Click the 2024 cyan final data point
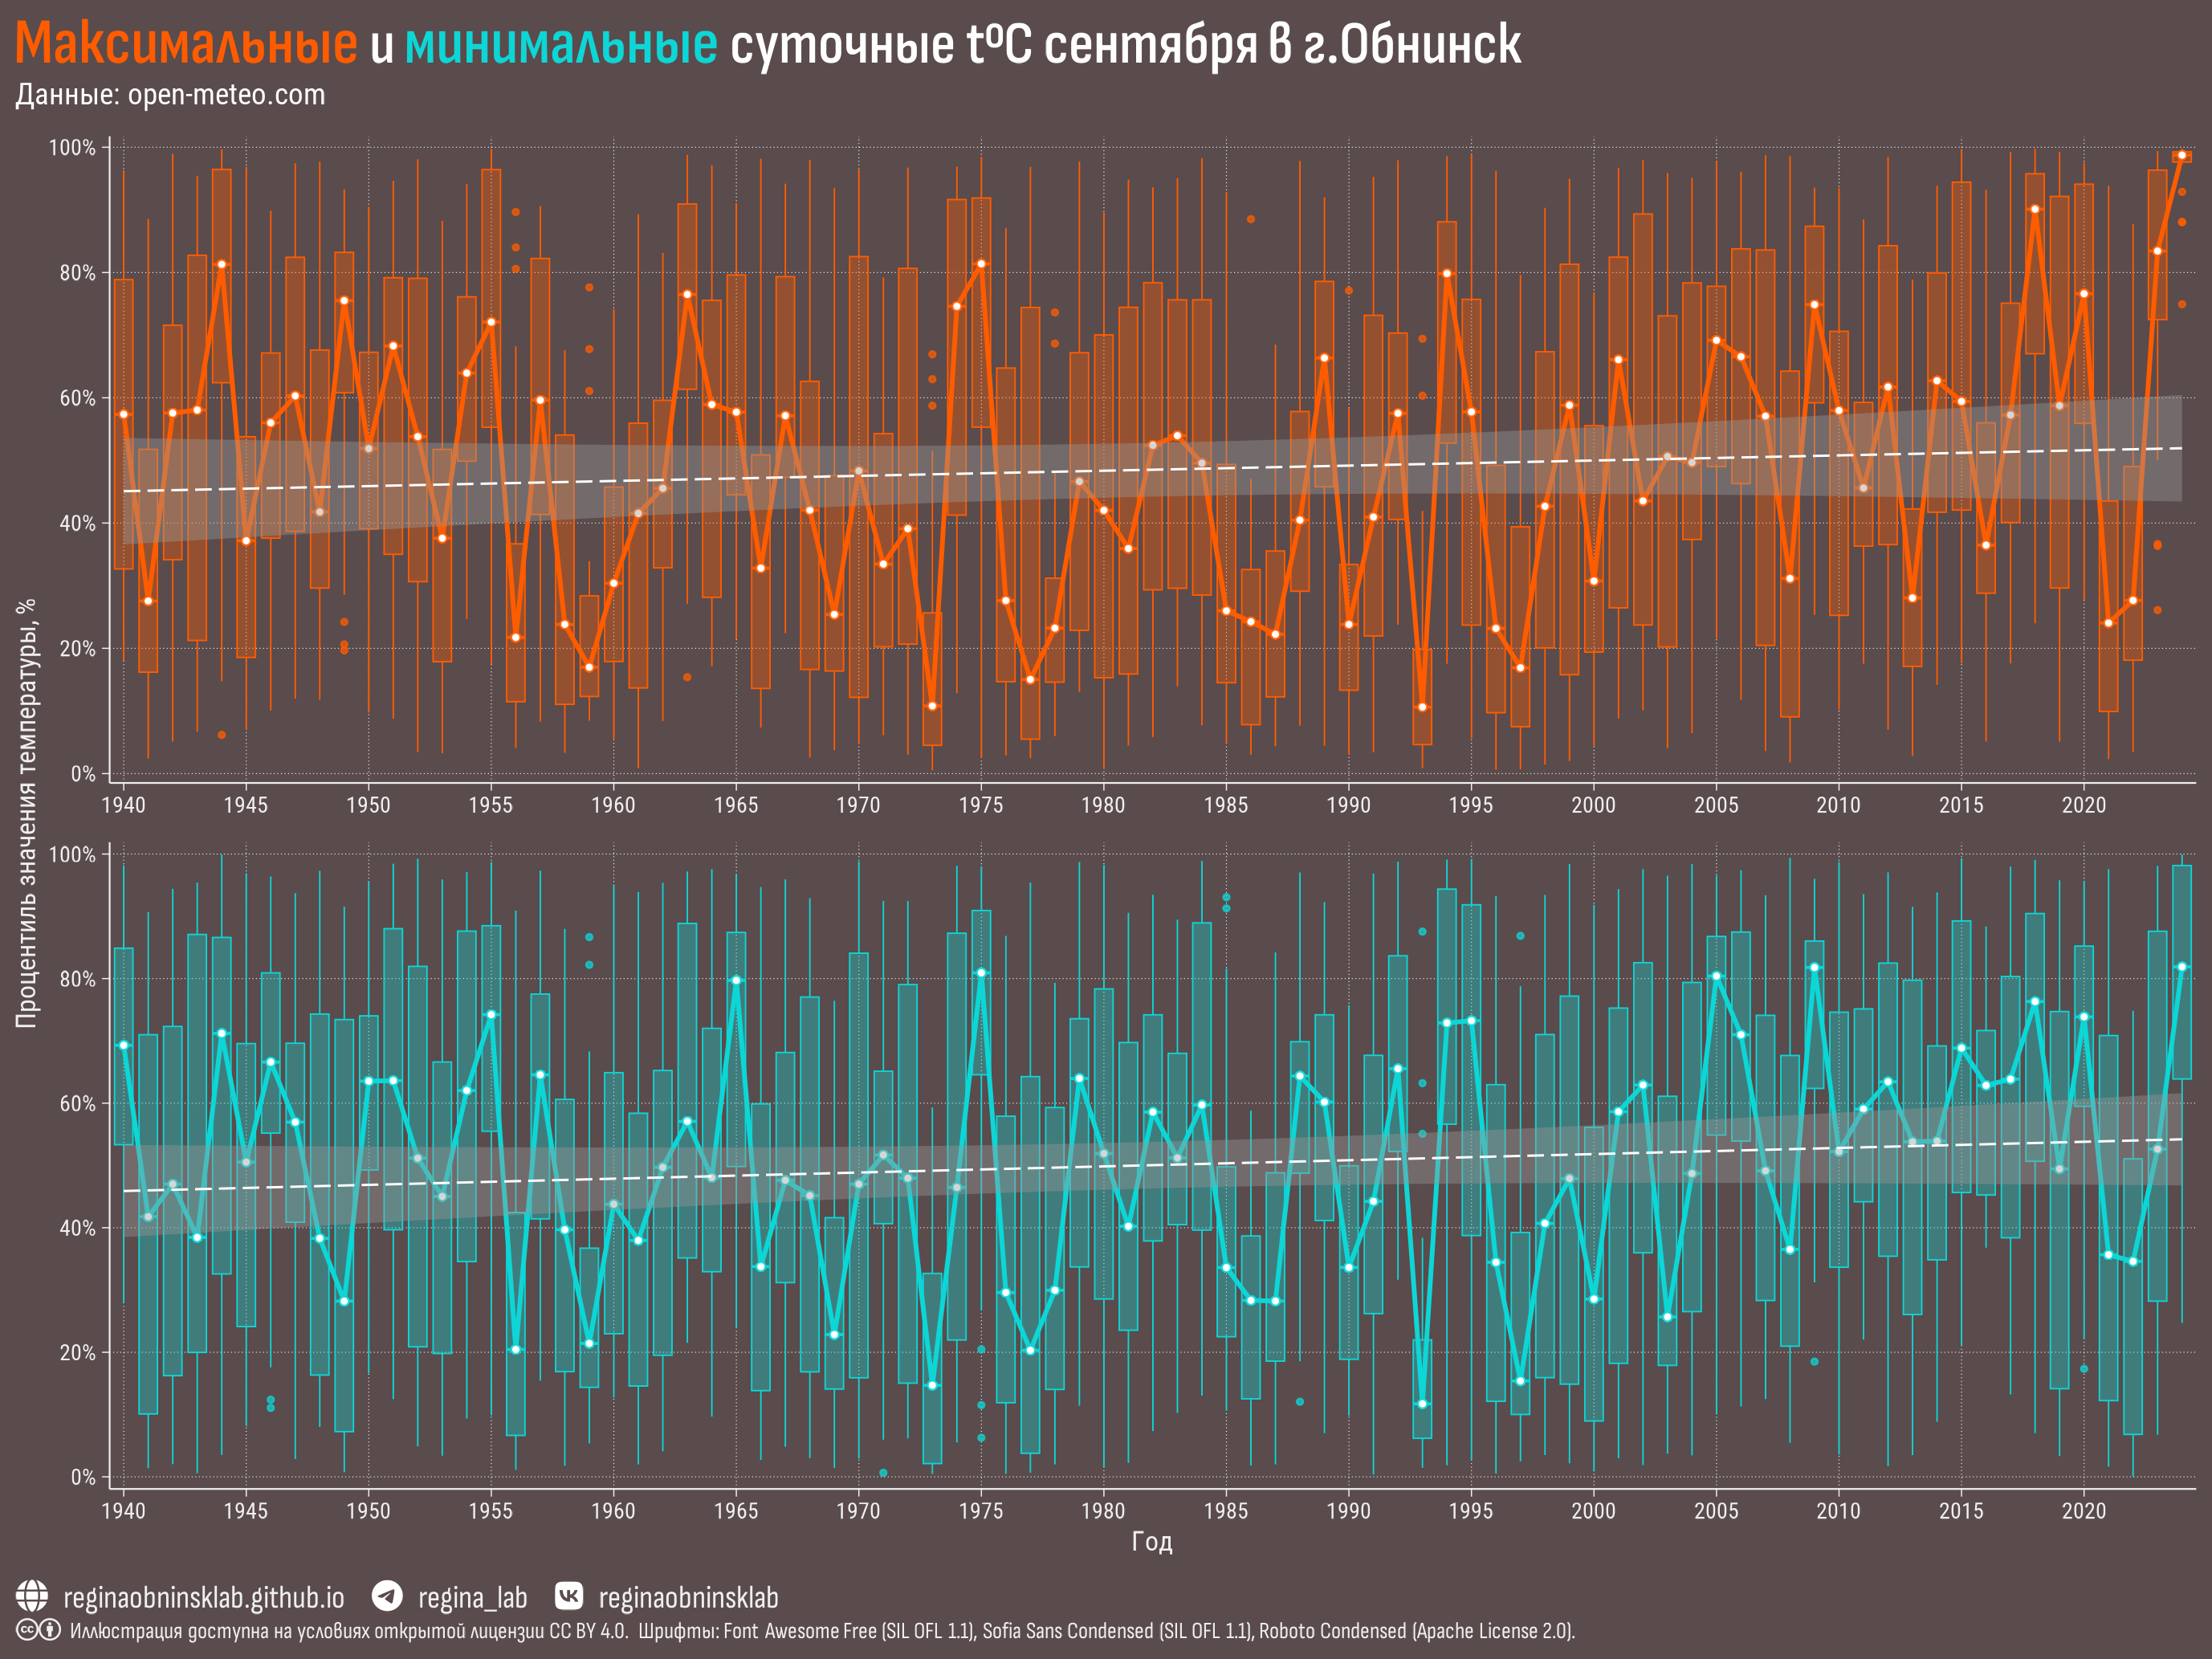The image size is (2212, 1659). click(x=2182, y=967)
